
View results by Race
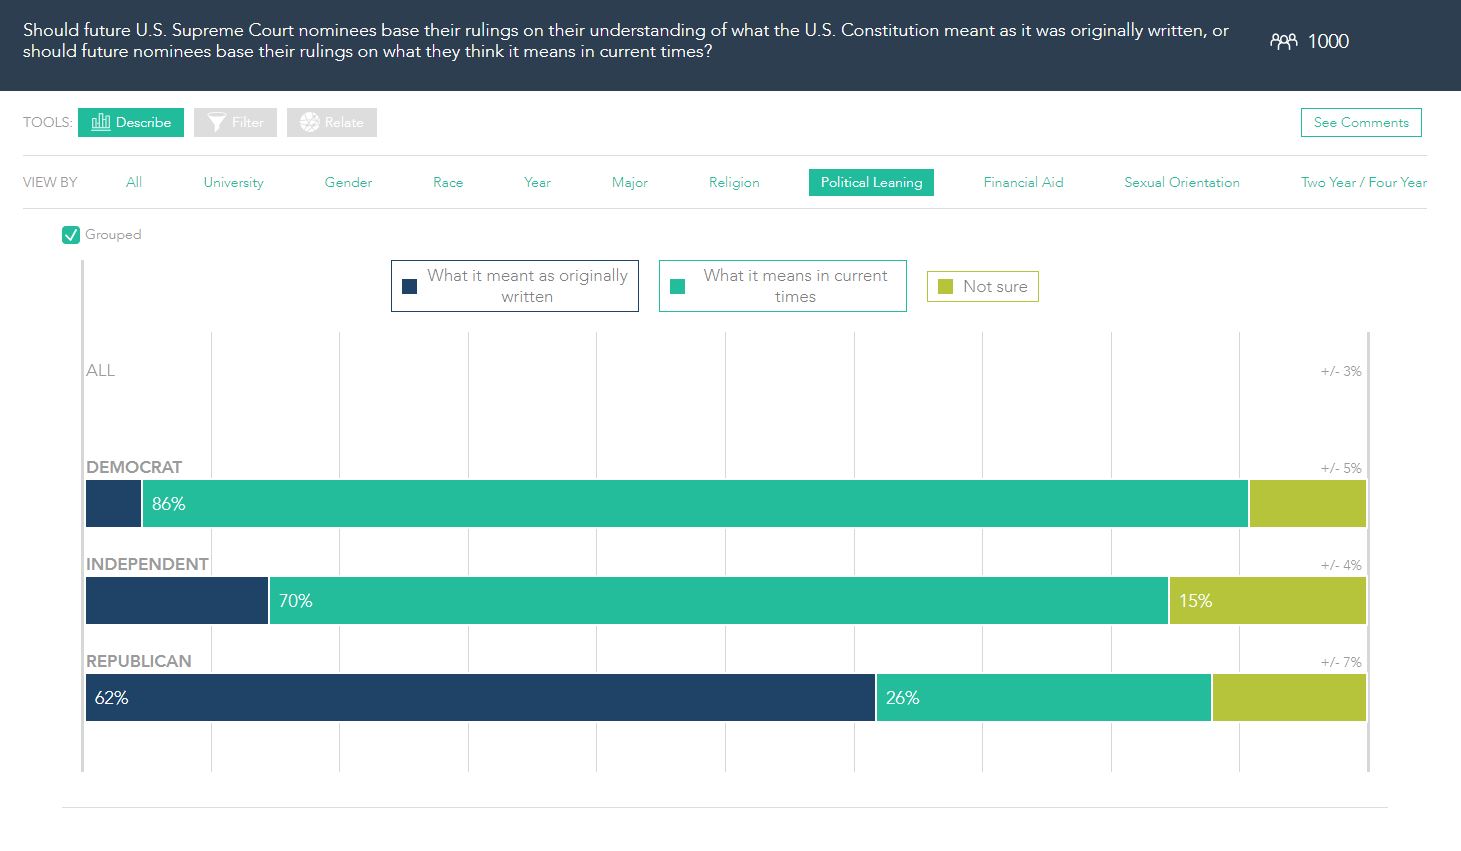[448, 182]
